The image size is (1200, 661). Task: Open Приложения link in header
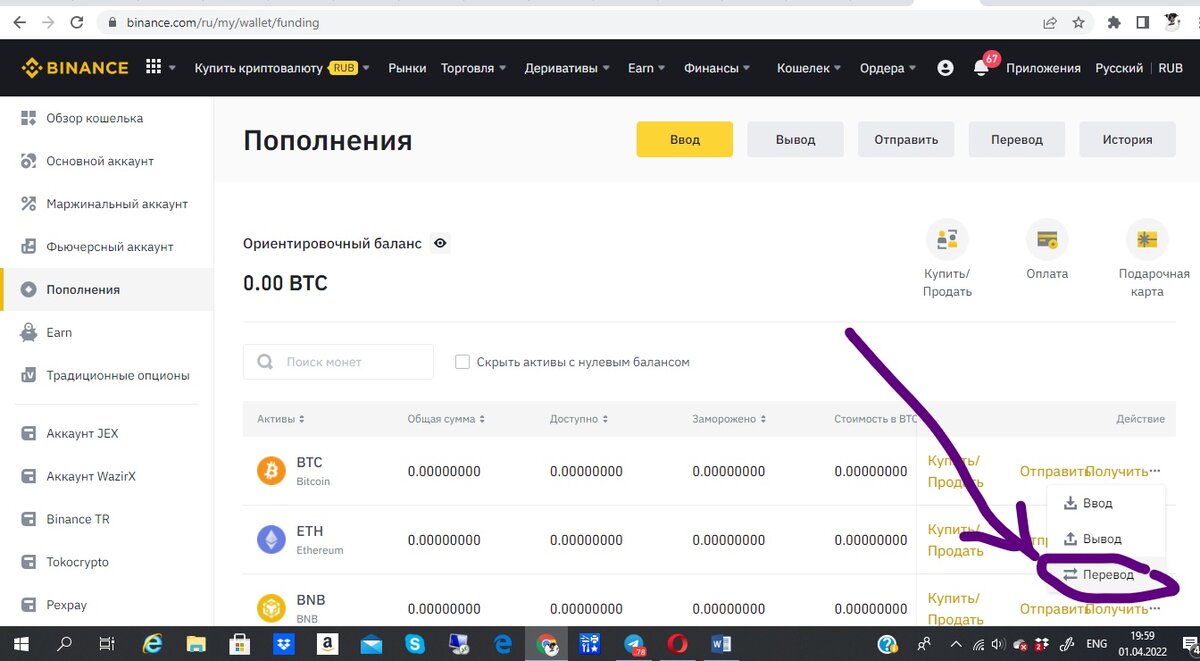coord(1043,68)
